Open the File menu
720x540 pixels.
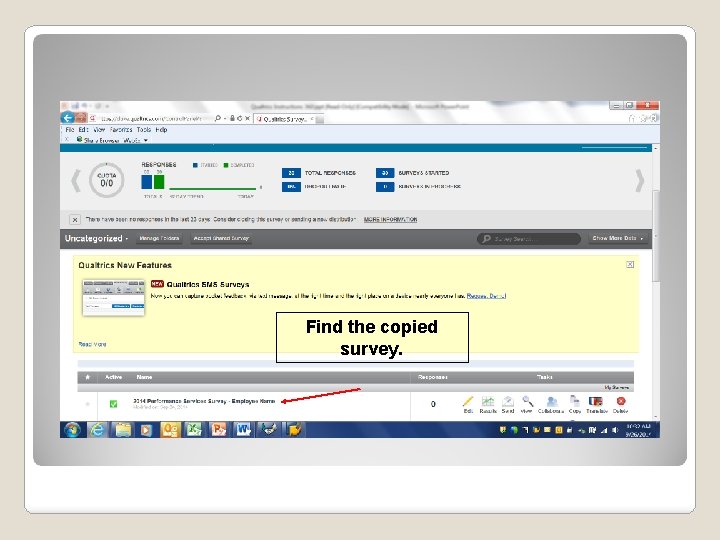click(70, 130)
